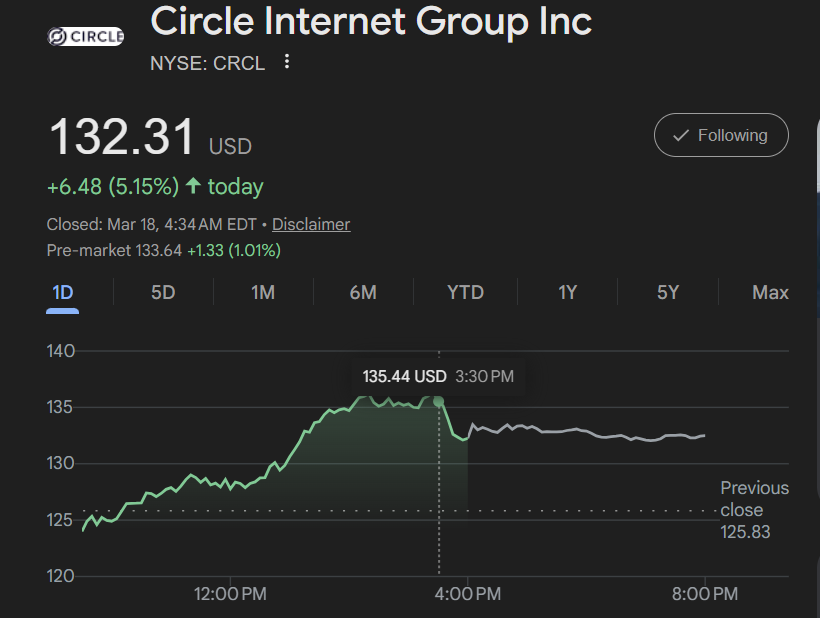This screenshot has height=618, width=820.
Task: View the 1Y performance chart
Action: point(566,292)
